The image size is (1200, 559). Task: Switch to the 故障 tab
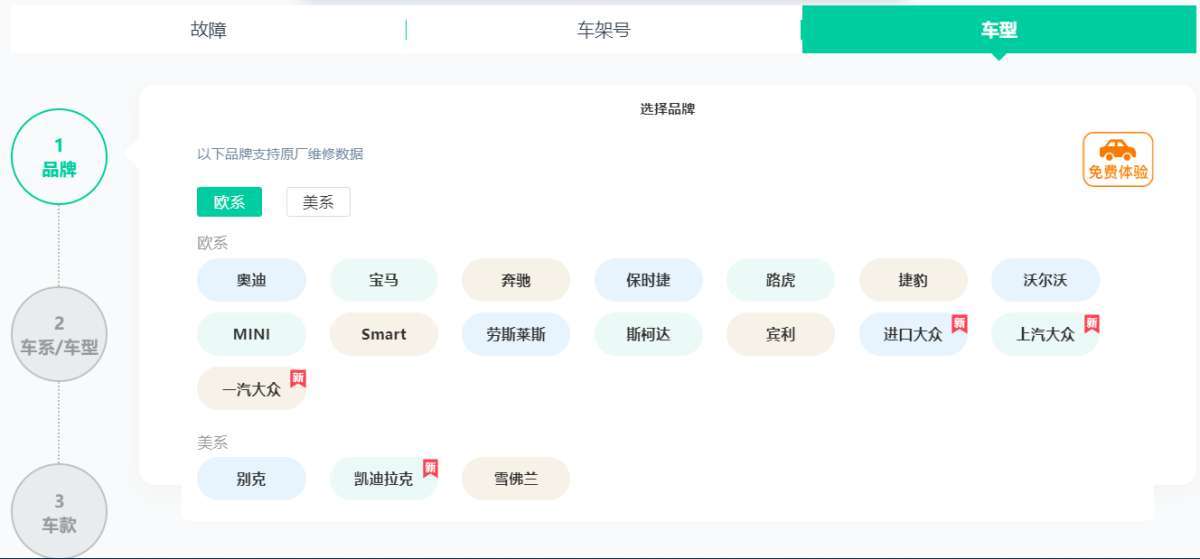(x=208, y=30)
